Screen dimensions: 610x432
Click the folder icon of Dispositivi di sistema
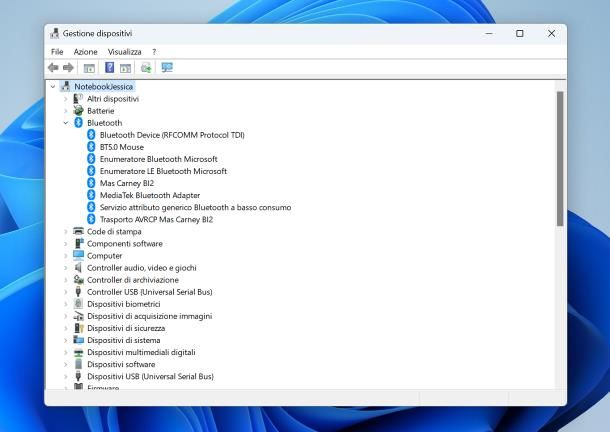coord(78,340)
